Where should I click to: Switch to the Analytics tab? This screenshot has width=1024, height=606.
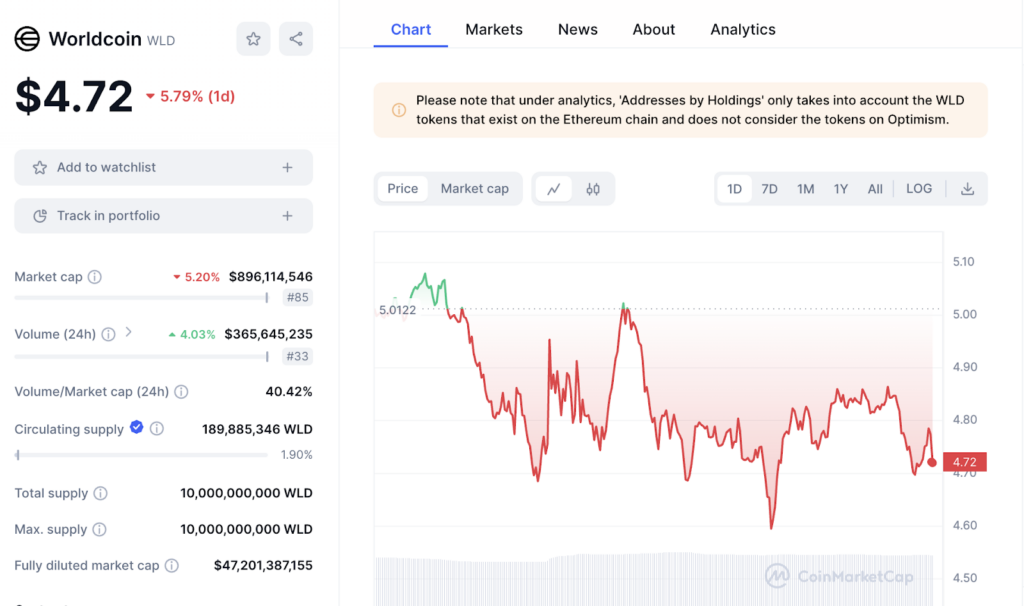(743, 30)
